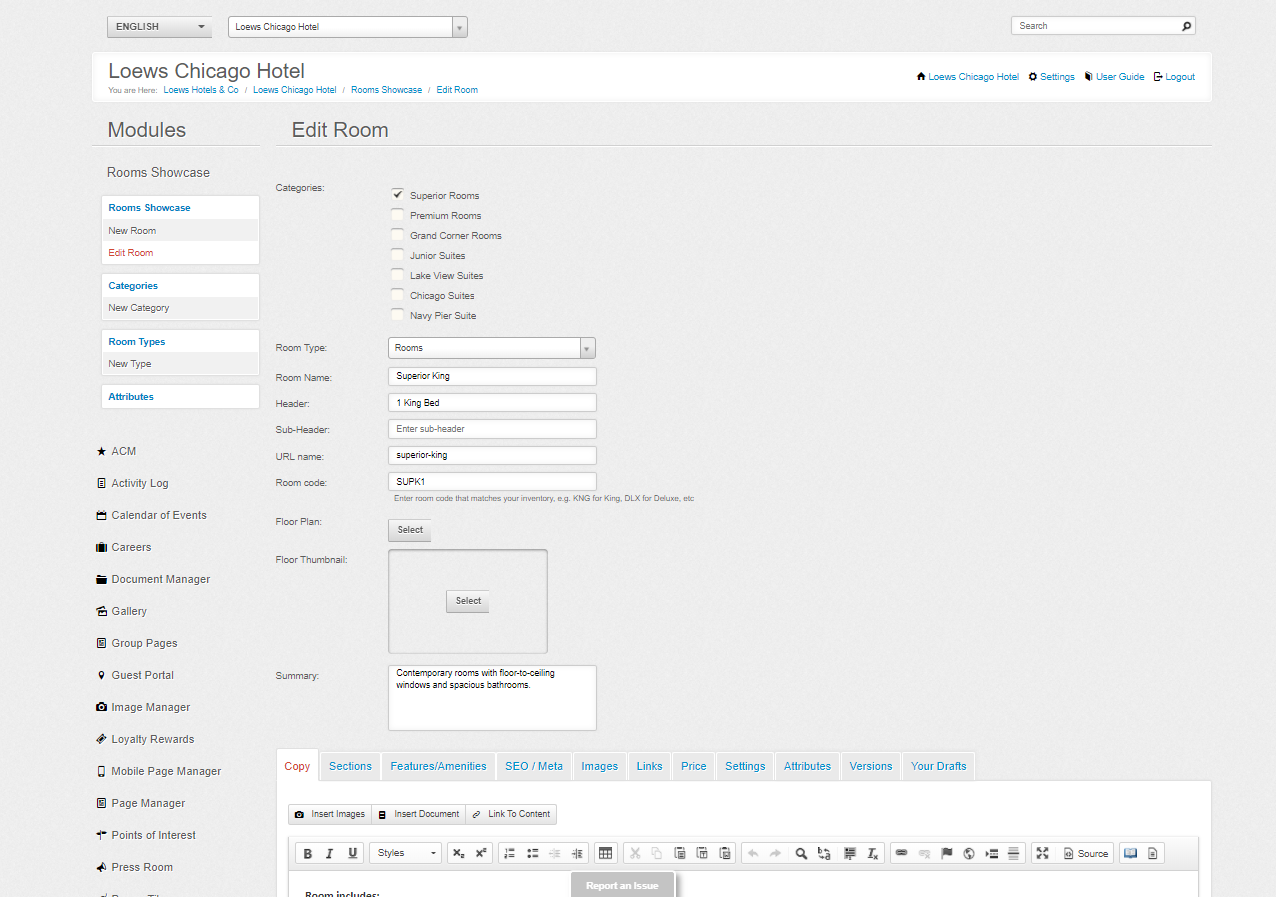Toggle underline formatting in editor

point(352,853)
